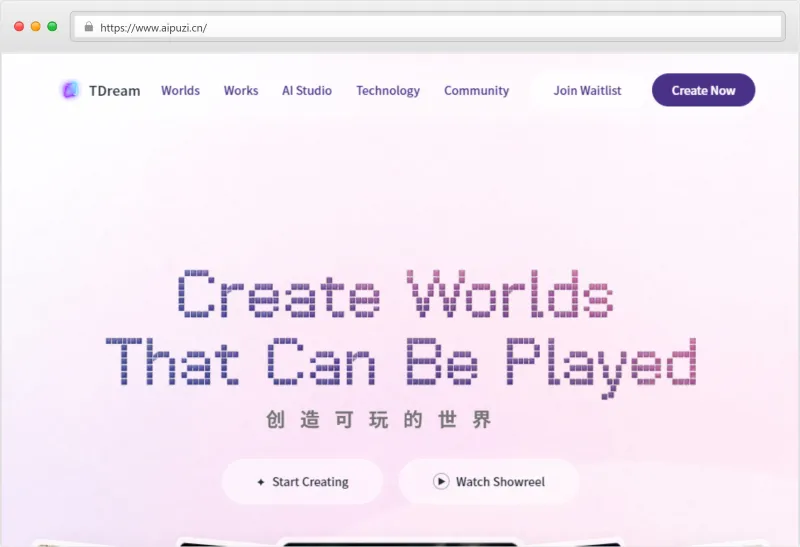Click the play icon beside Watch Showreel
Image resolution: width=800 pixels, height=547 pixels.
click(x=441, y=481)
